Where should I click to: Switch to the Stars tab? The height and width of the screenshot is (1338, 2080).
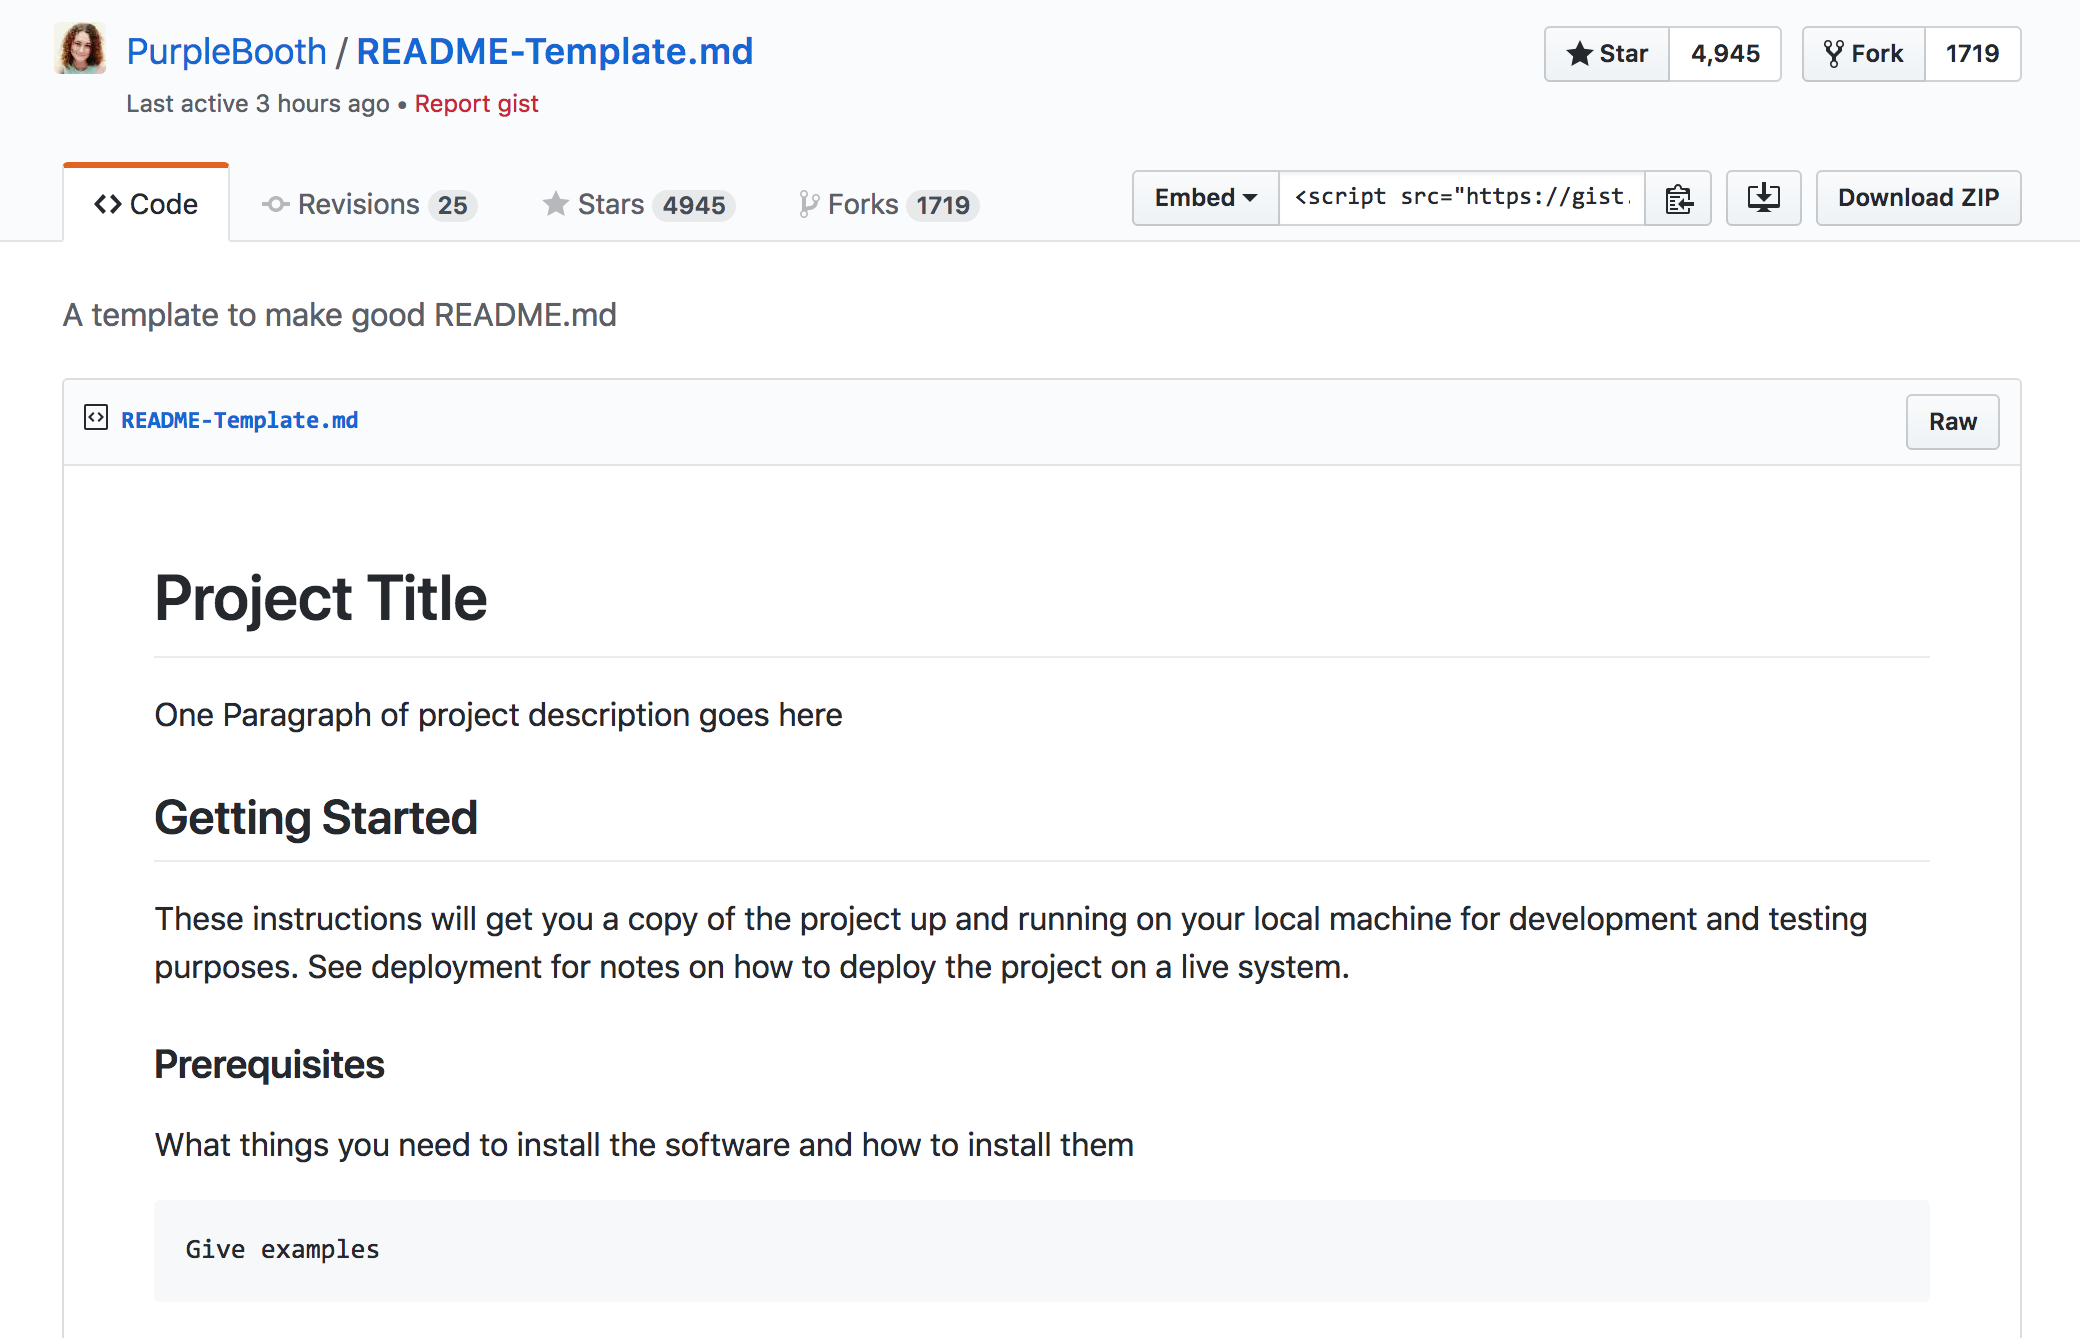coord(638,205)
